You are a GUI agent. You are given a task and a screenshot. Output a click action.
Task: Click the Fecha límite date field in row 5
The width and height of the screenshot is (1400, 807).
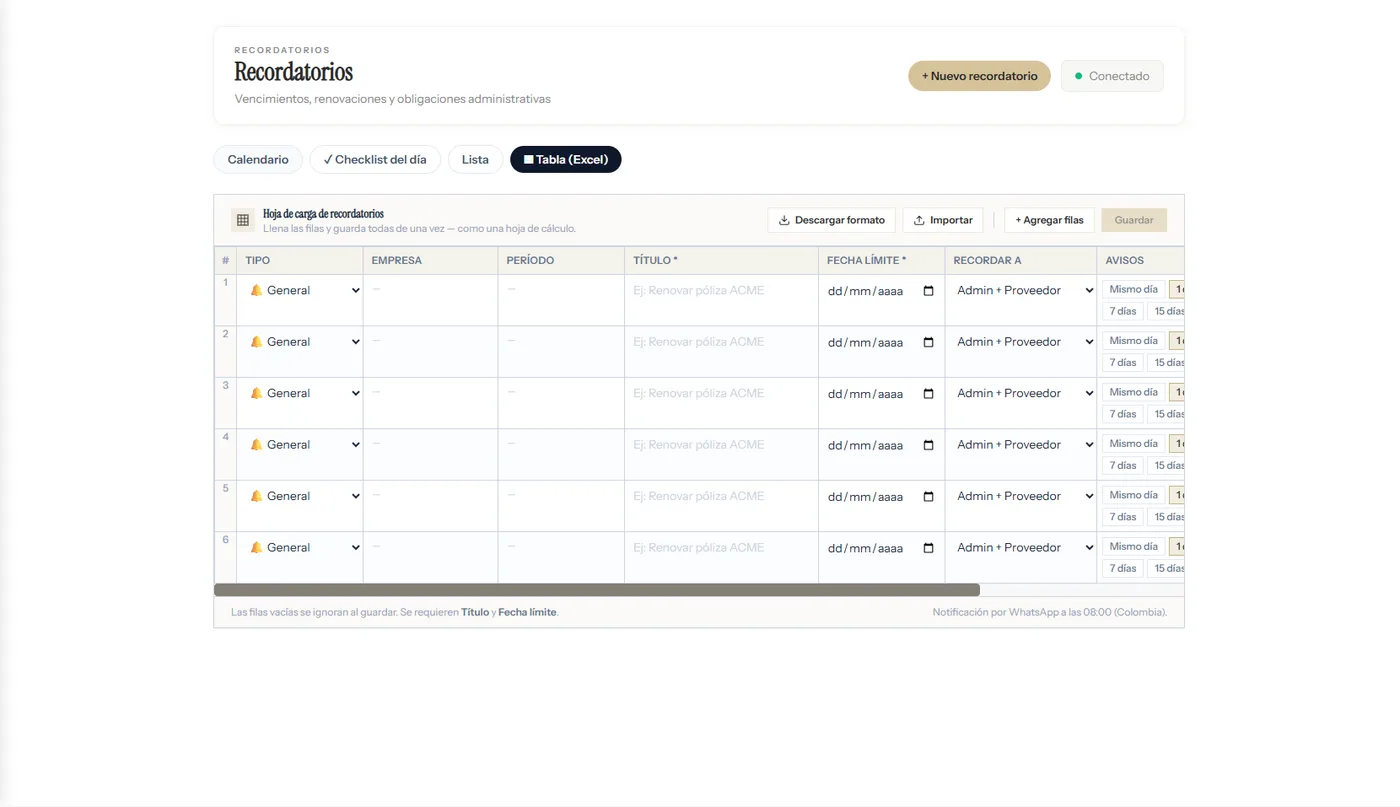(881, 497)
